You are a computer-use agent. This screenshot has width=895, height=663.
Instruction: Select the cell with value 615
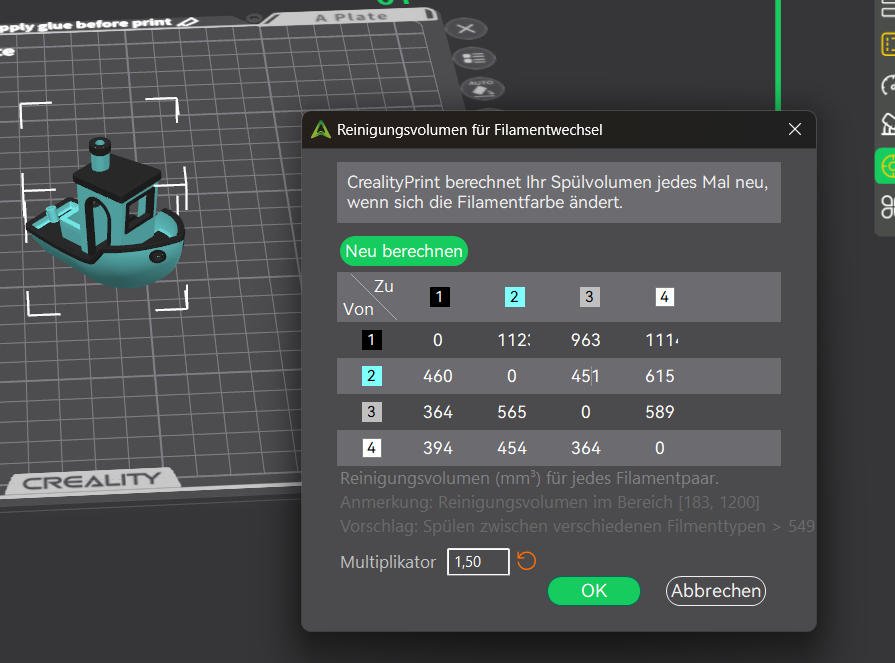pos(660,376)
